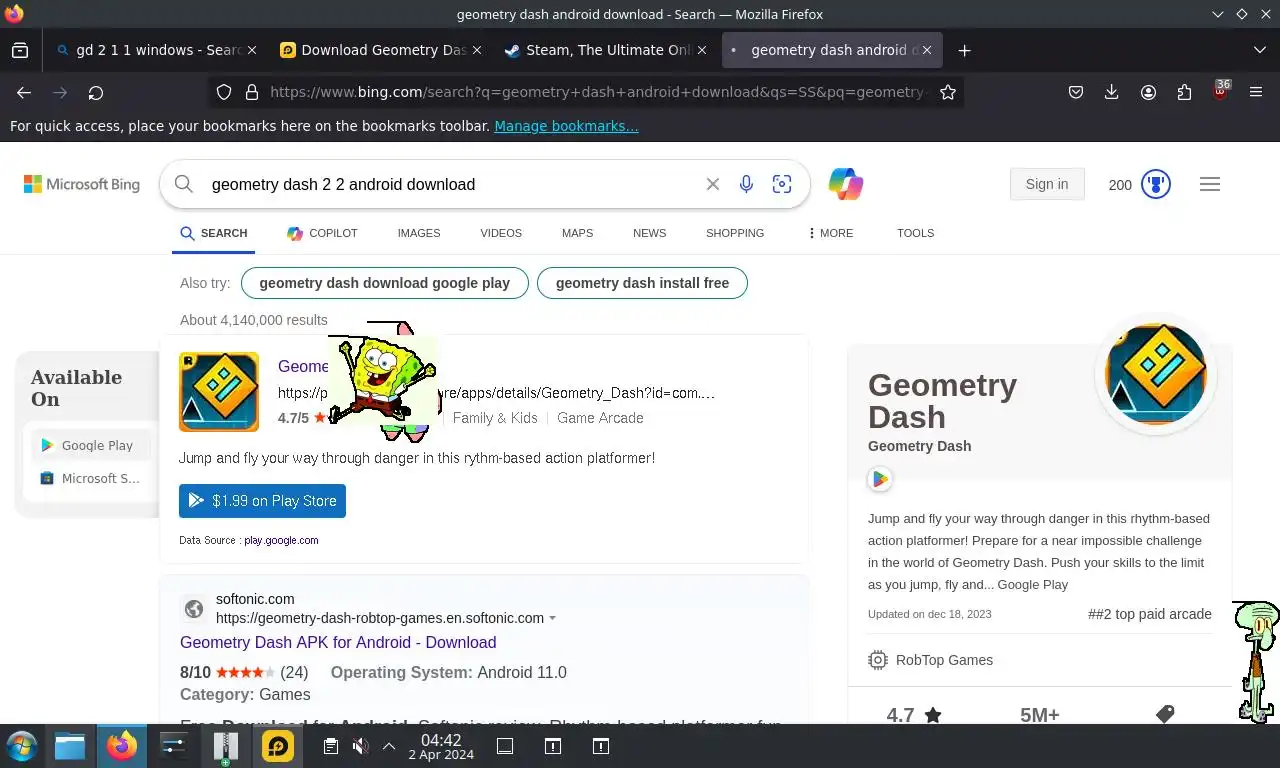Open Firefox downloads panel
This screenshot has height=768, width=1280.
1112,92
